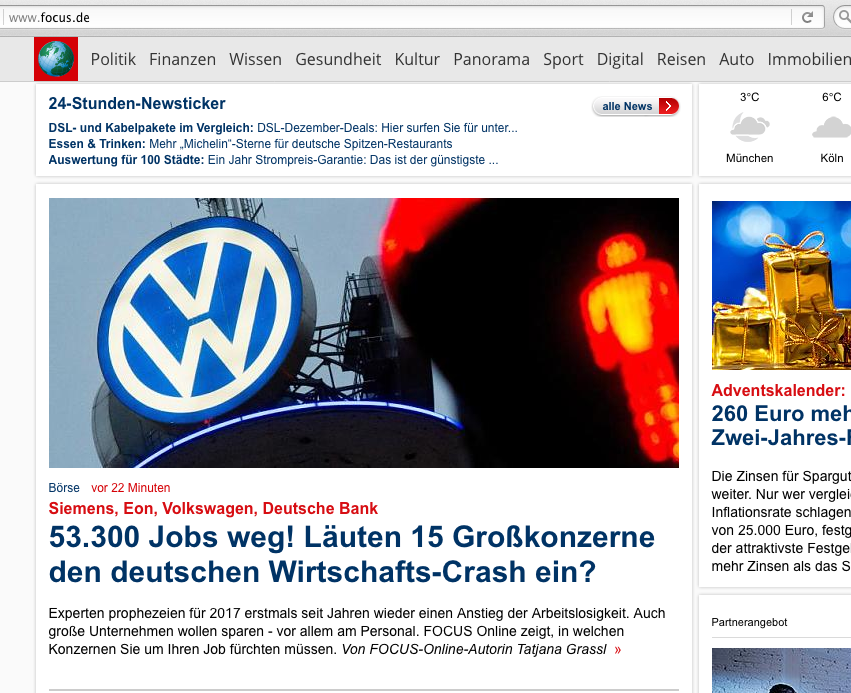This screenshot has height=693, width=851.
Task: Open Essen & Trinken Michelin-Sterne ticker item
Action: pyautogui.click(x=250, y=144)
